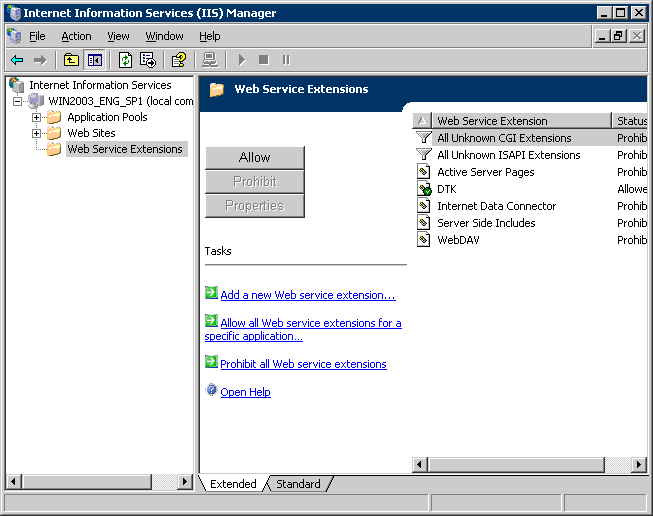The height and width of the screenshot is (516, 653).
Task: Collapse the WIN2003_ENG_SP1 server node
Action: [17, 101]
